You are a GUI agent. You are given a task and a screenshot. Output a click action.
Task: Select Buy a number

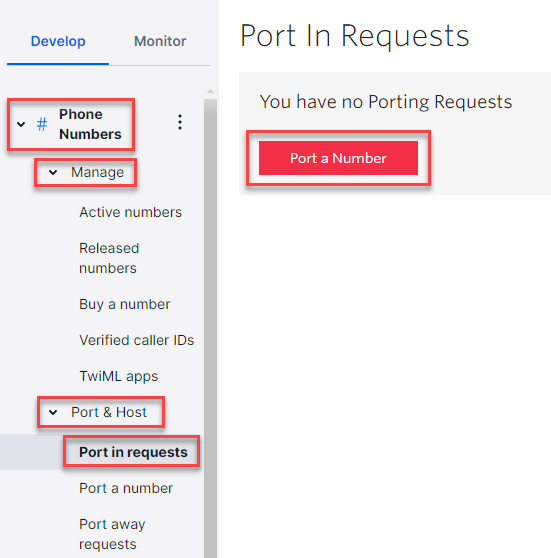pos(125,304)
